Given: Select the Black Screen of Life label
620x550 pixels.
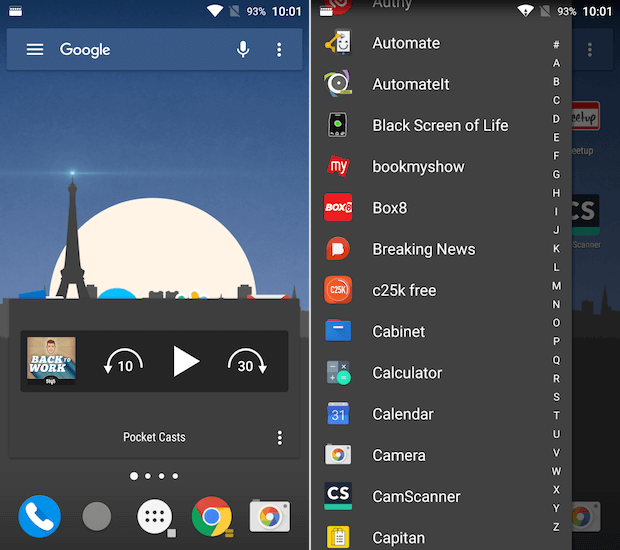Looking at the screenshot, I should tap(440, 125).
